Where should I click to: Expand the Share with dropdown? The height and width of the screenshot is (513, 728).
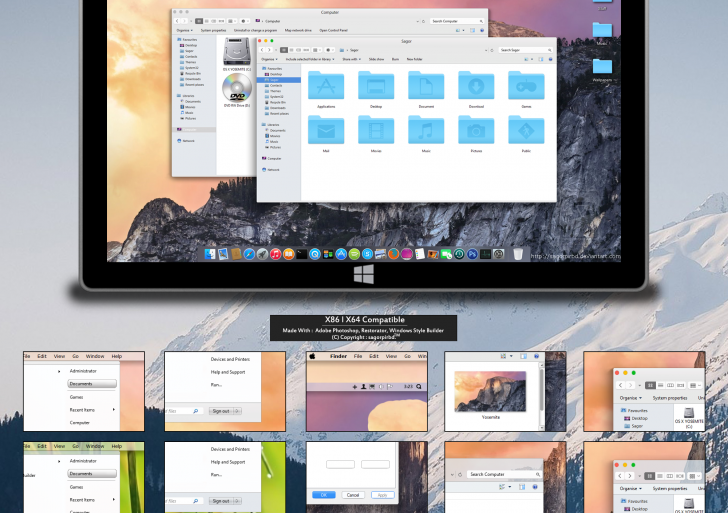point(351,59)
